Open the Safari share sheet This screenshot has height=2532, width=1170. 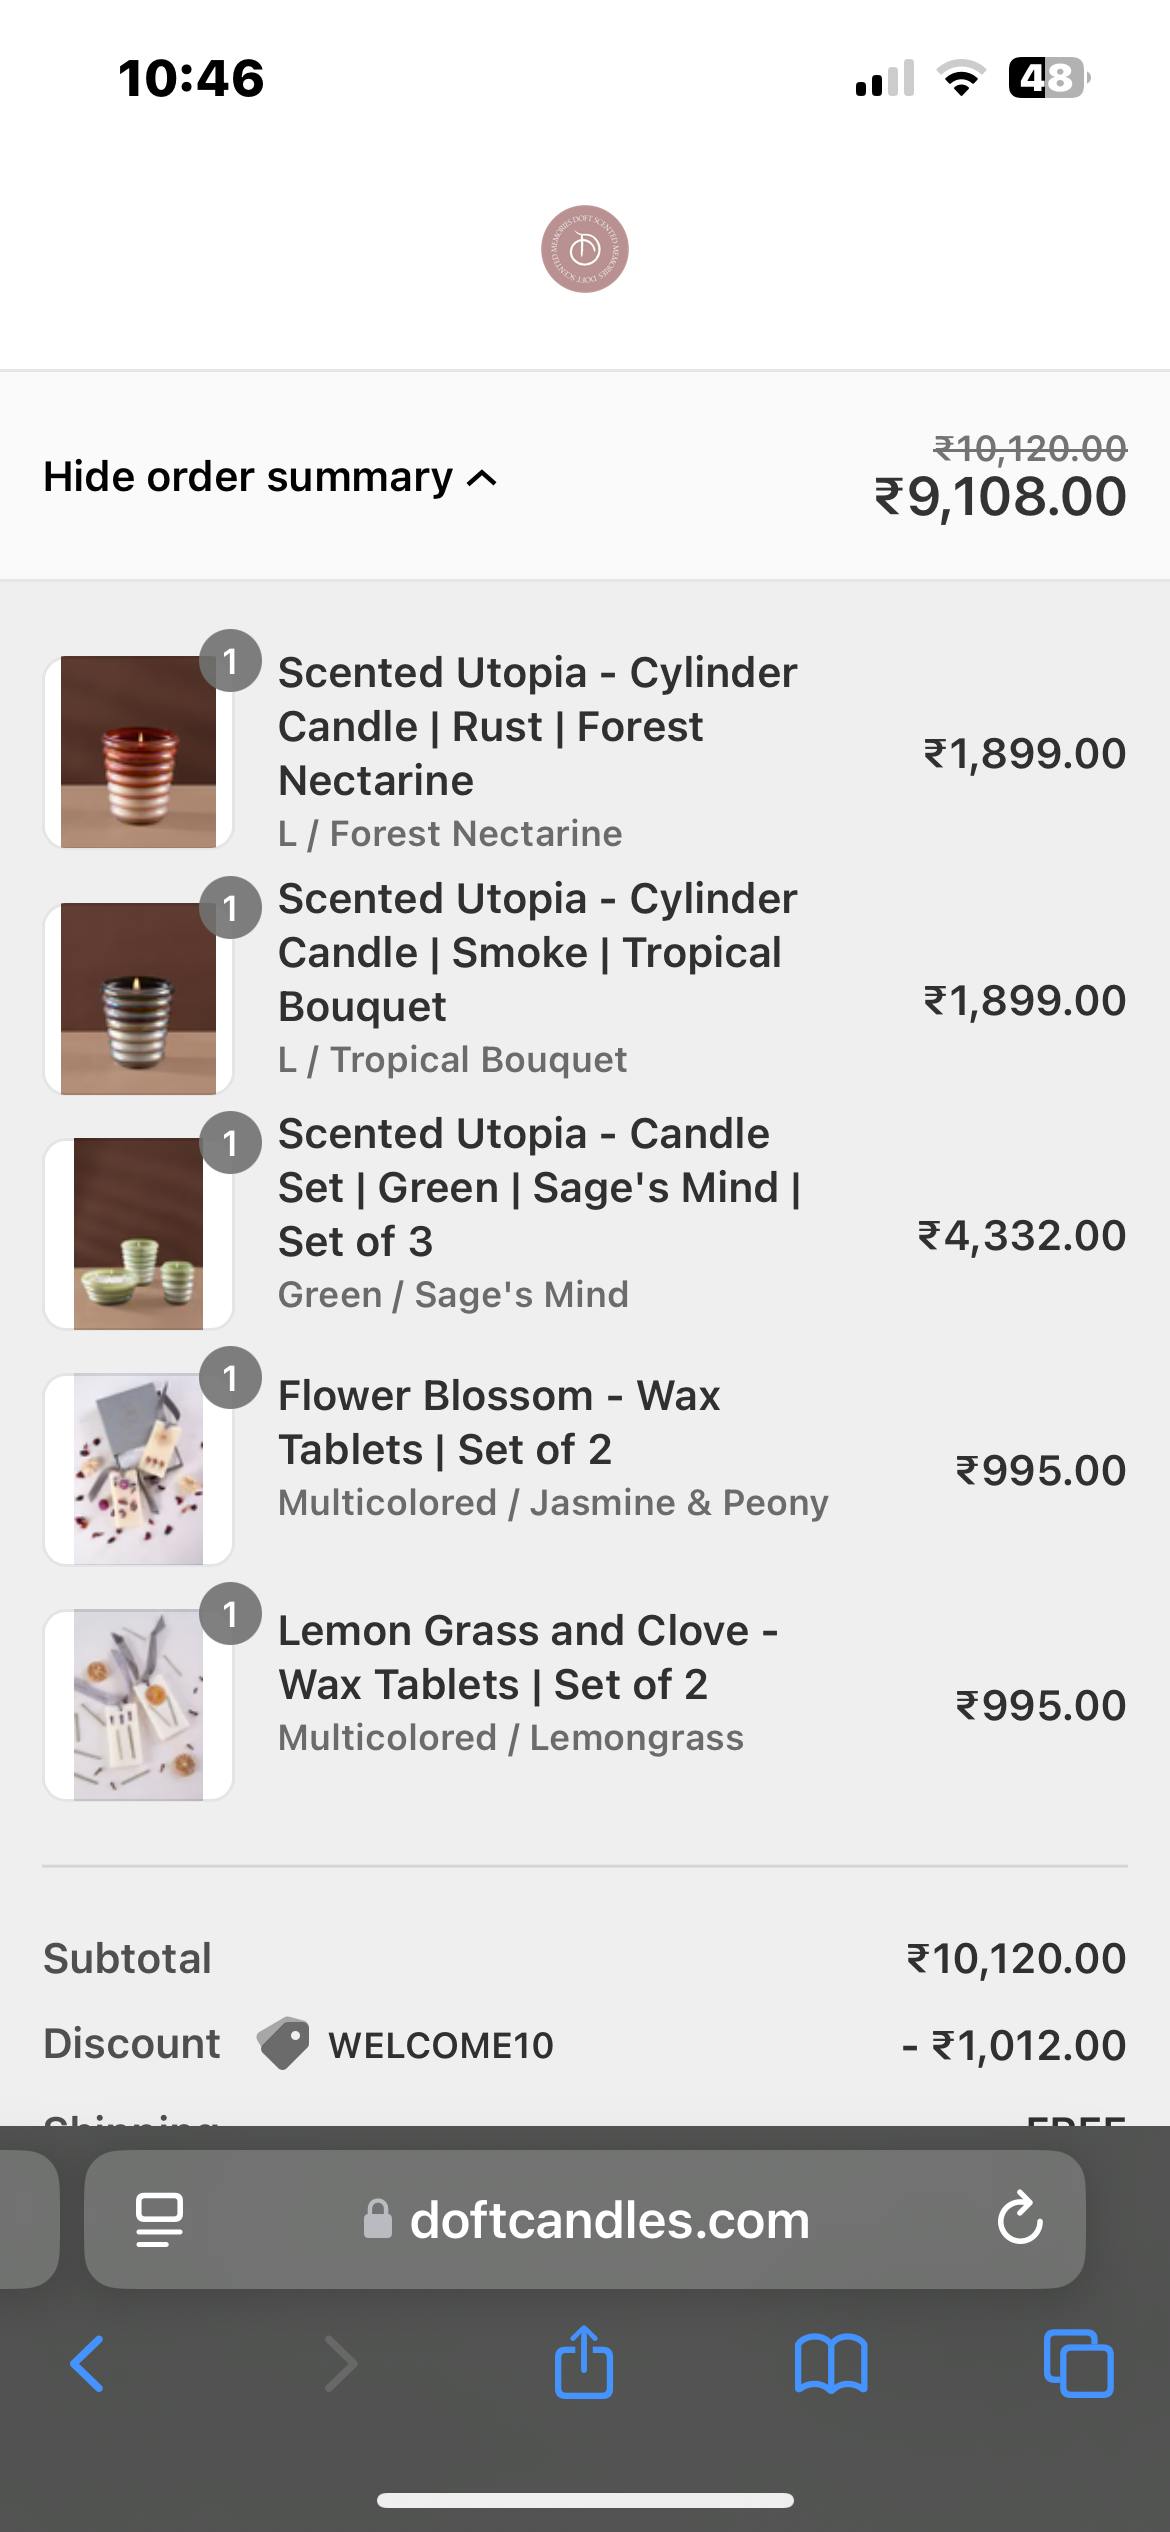coord(584,2362)
